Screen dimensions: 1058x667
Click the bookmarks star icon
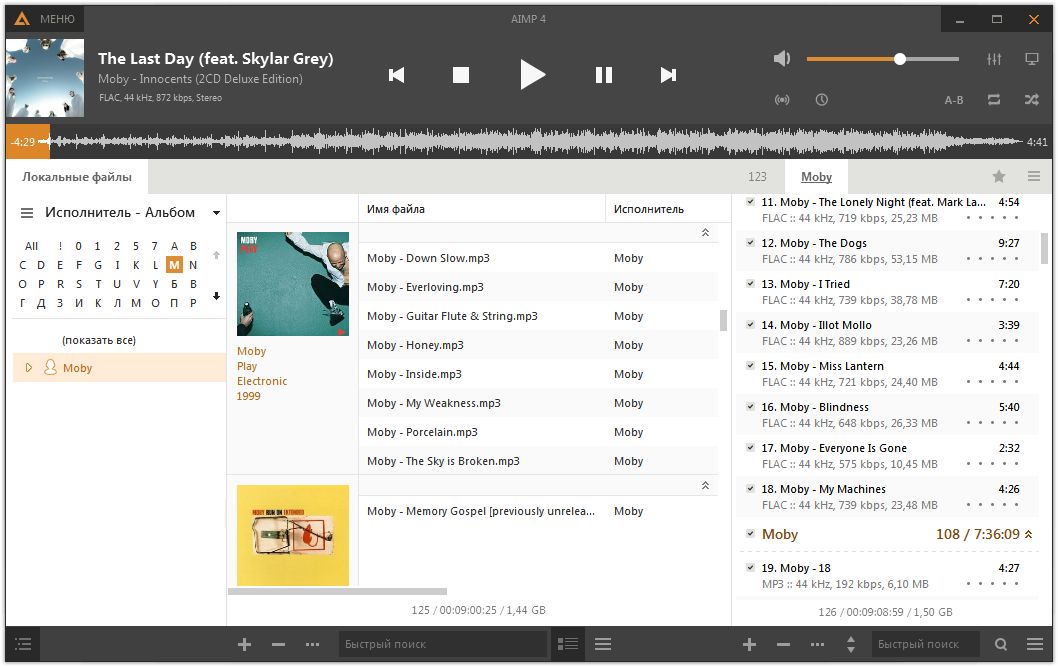999,177
